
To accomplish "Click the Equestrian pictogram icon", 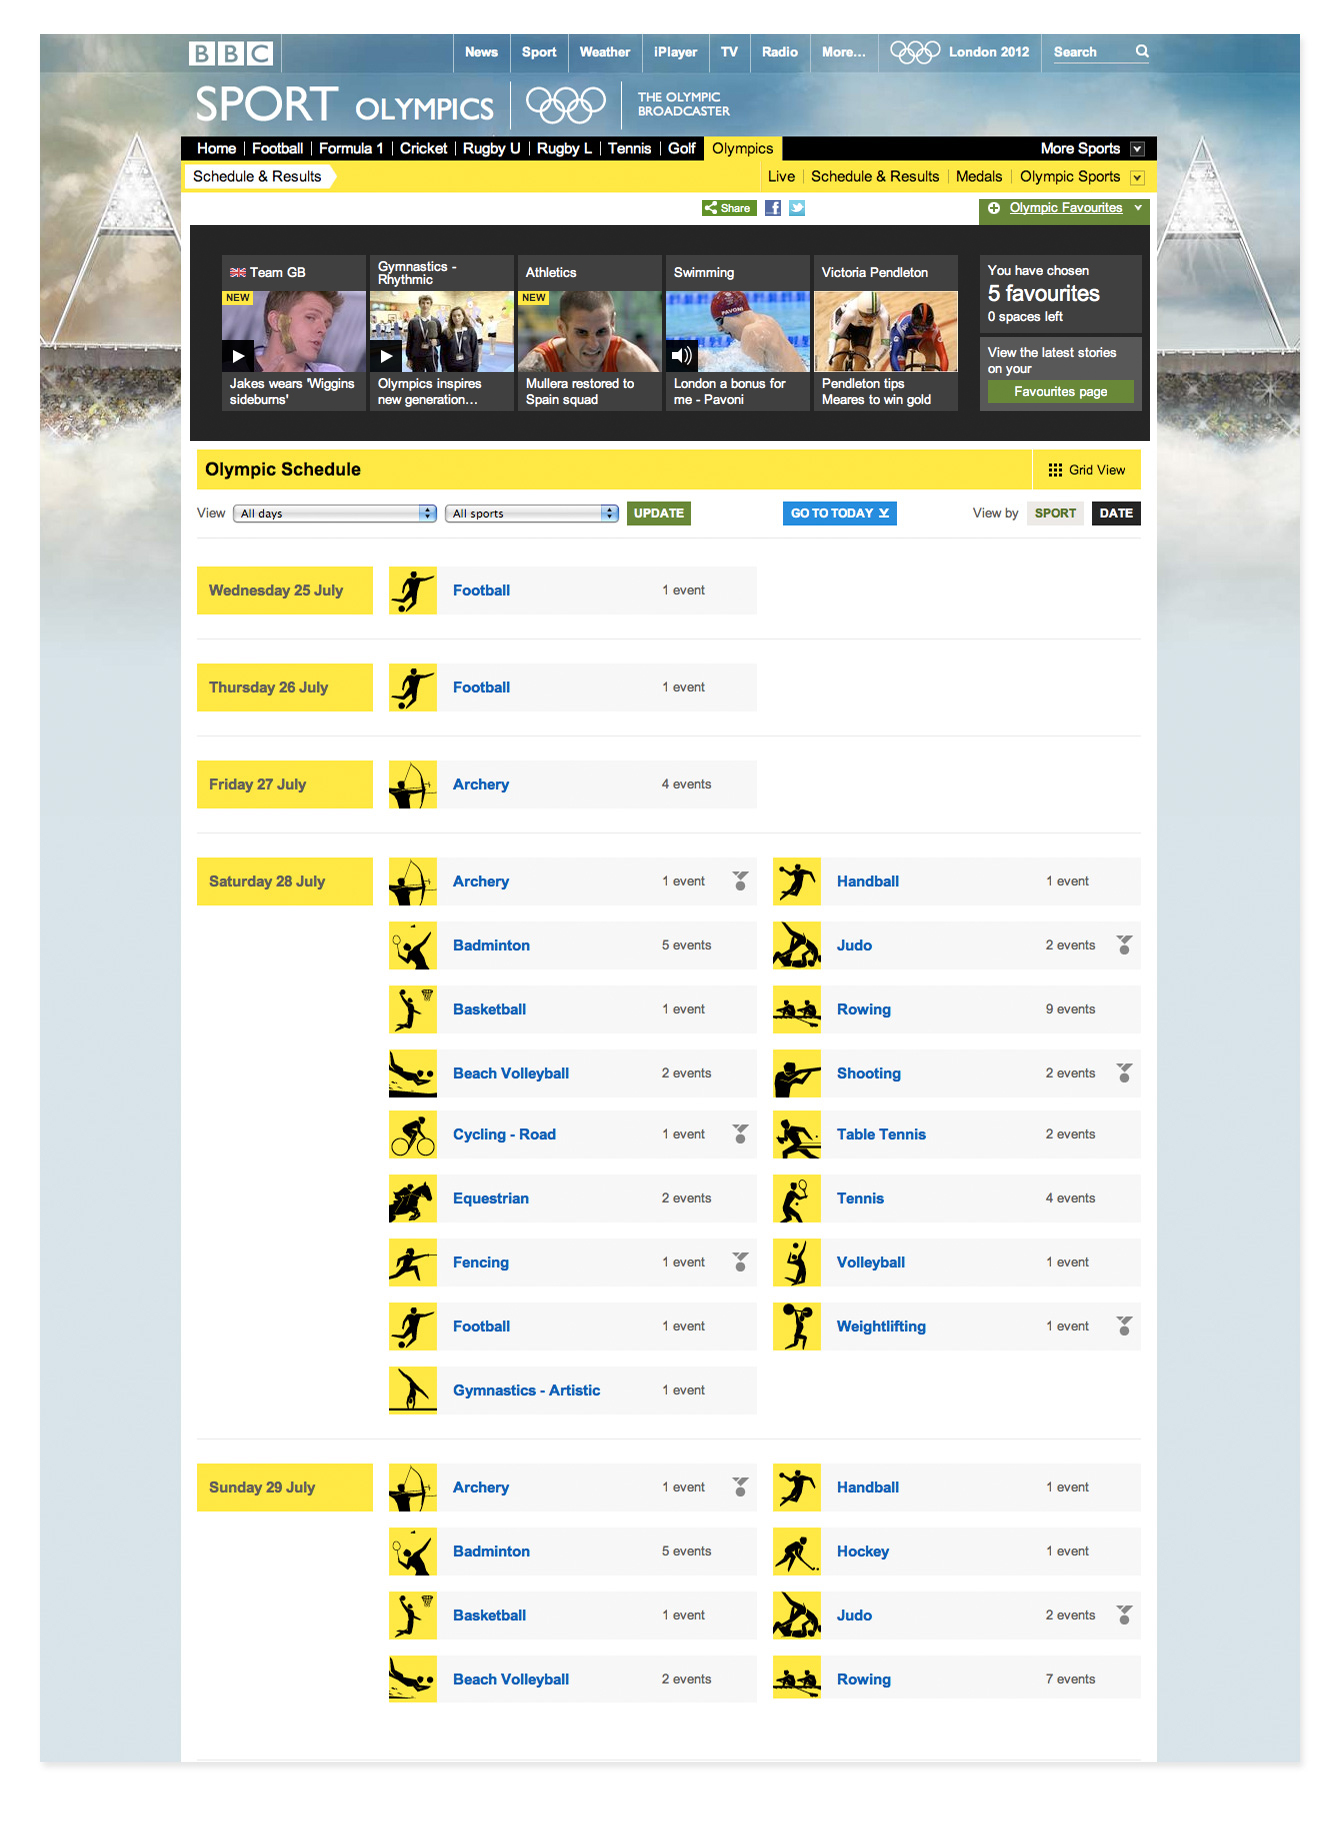I will point(413,1198).
